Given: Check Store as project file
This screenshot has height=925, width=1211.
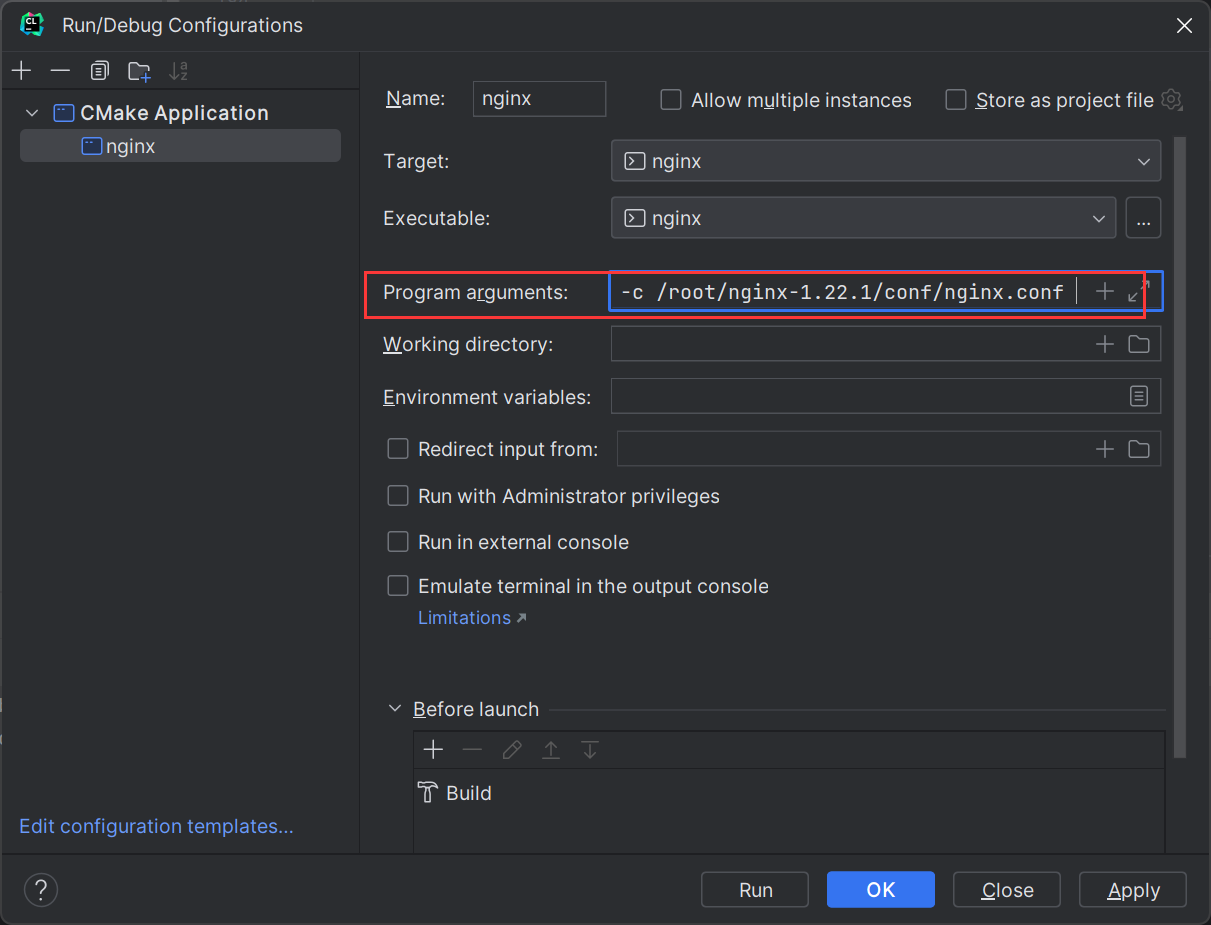Looking at the screenshot, I should (956, 100).
